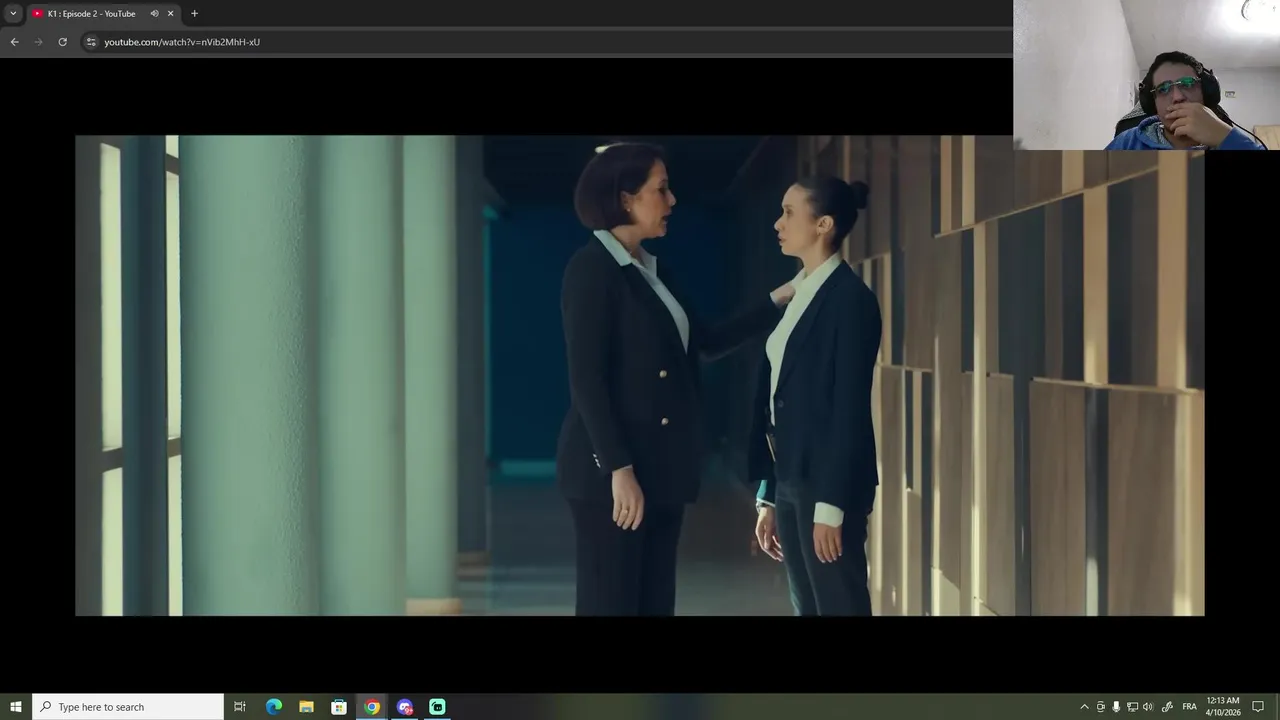Close the K1 : Episode 2 tab
1280x720 pixels.
point(170,14)
